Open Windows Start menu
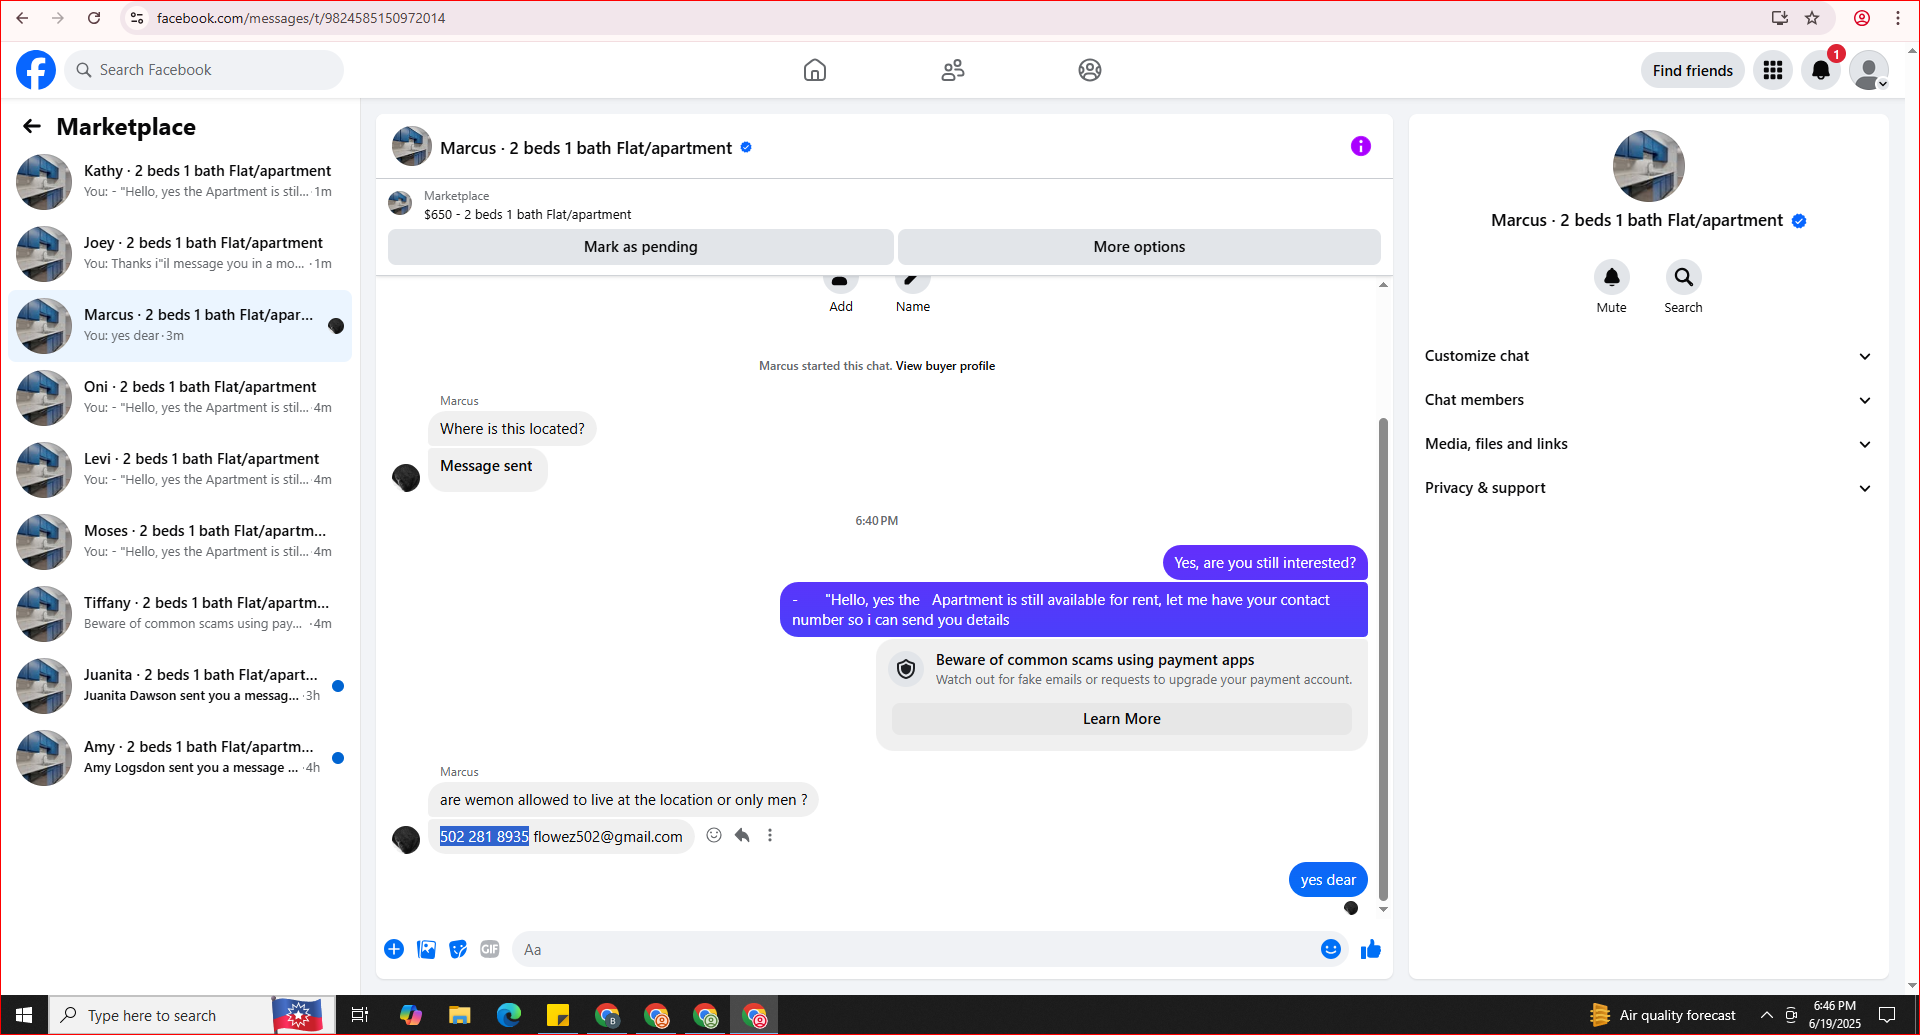1920x1035 pixels. tap(24, 1015)
